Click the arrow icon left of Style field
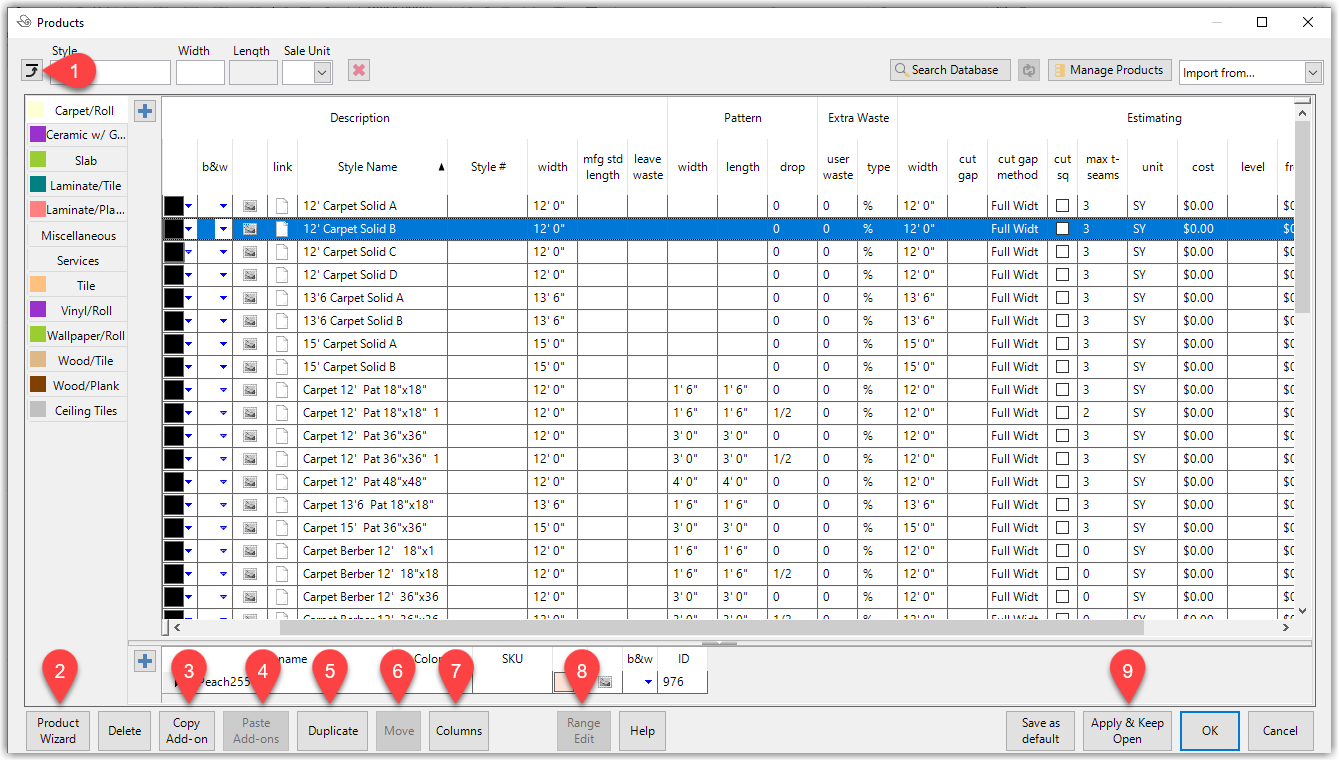Screen dimensions: 1339x761 pos(32,71)
